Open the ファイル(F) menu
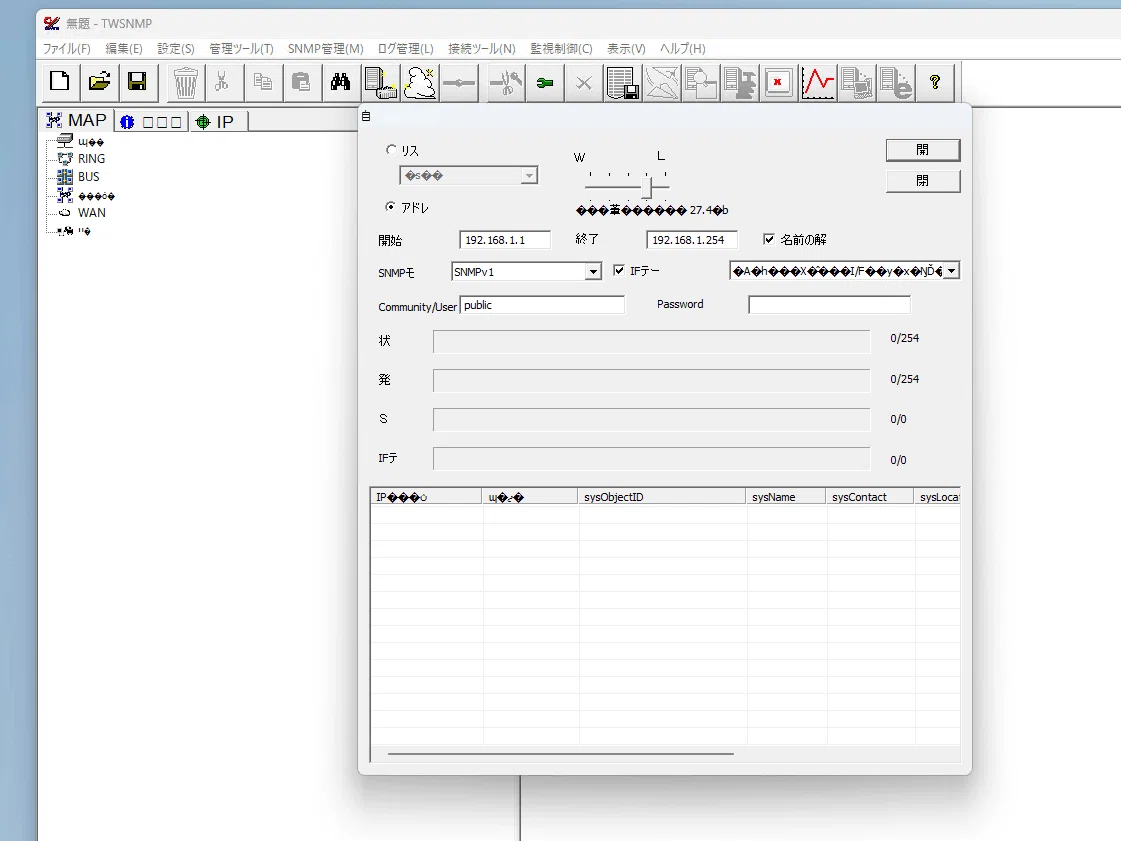Viewport: 1121px width, 841px height. click(x=66, y=49)
